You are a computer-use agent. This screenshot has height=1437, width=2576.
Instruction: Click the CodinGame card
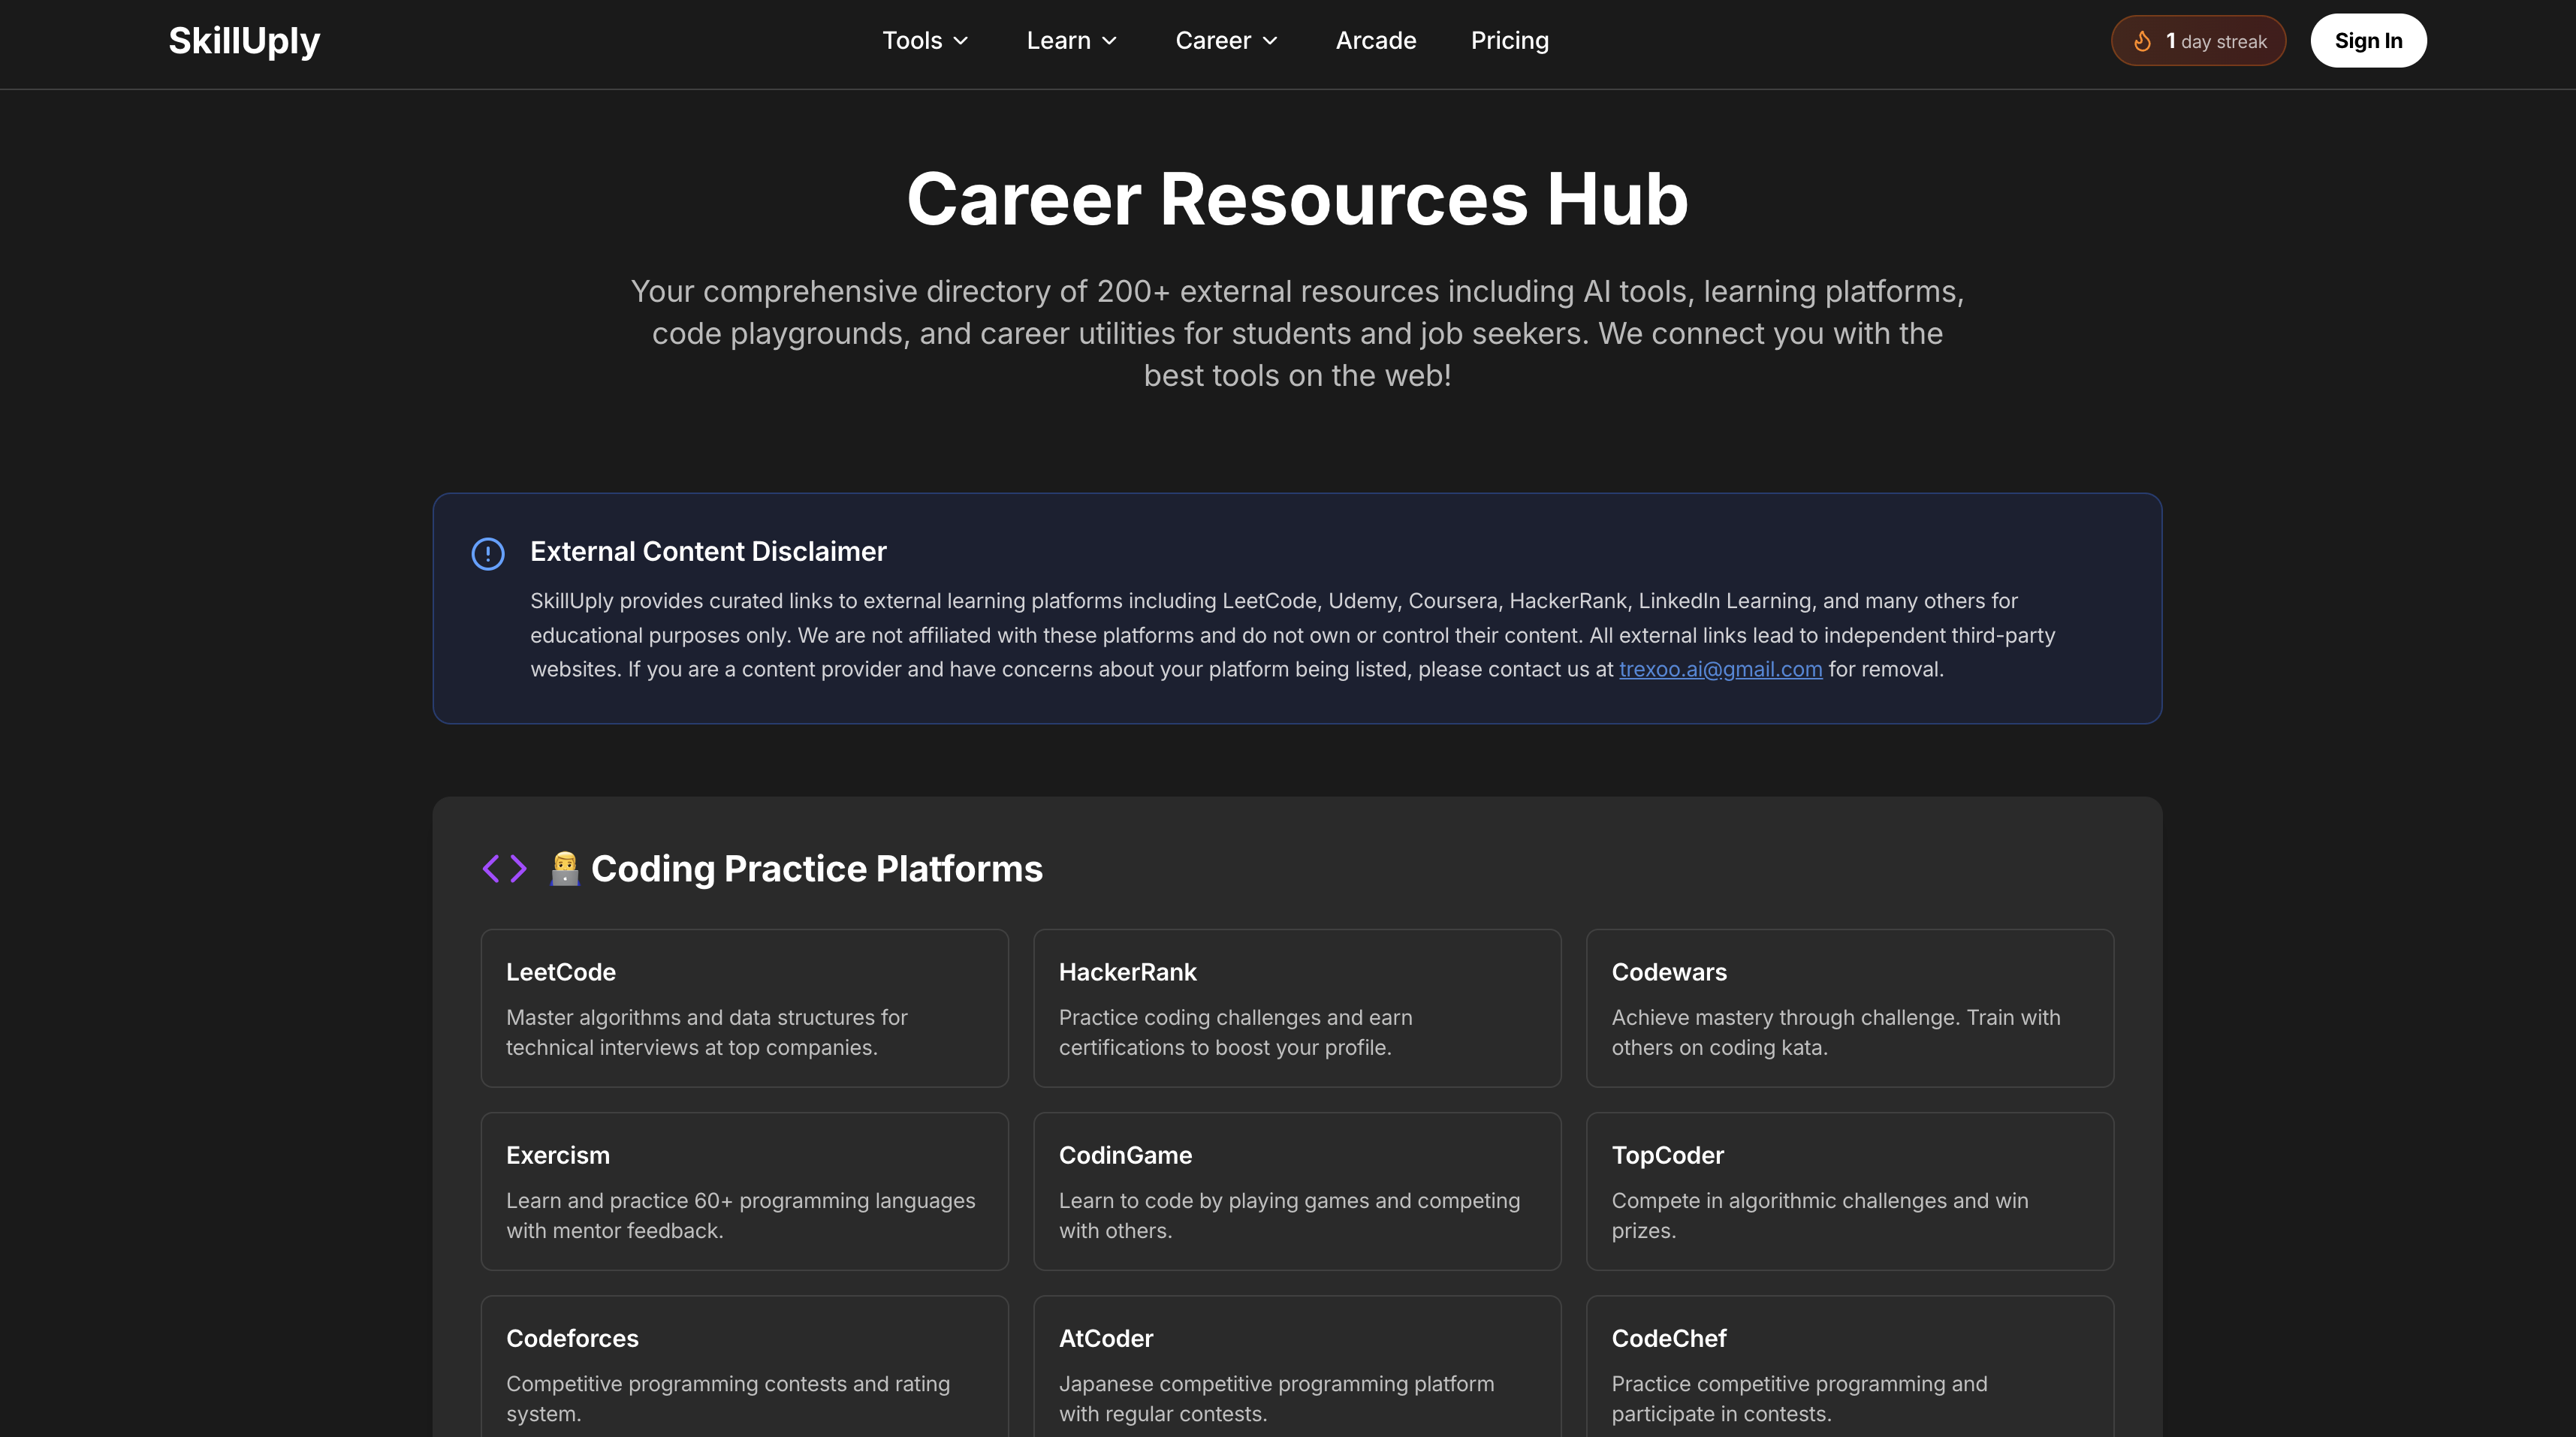pos(1297,1191)
